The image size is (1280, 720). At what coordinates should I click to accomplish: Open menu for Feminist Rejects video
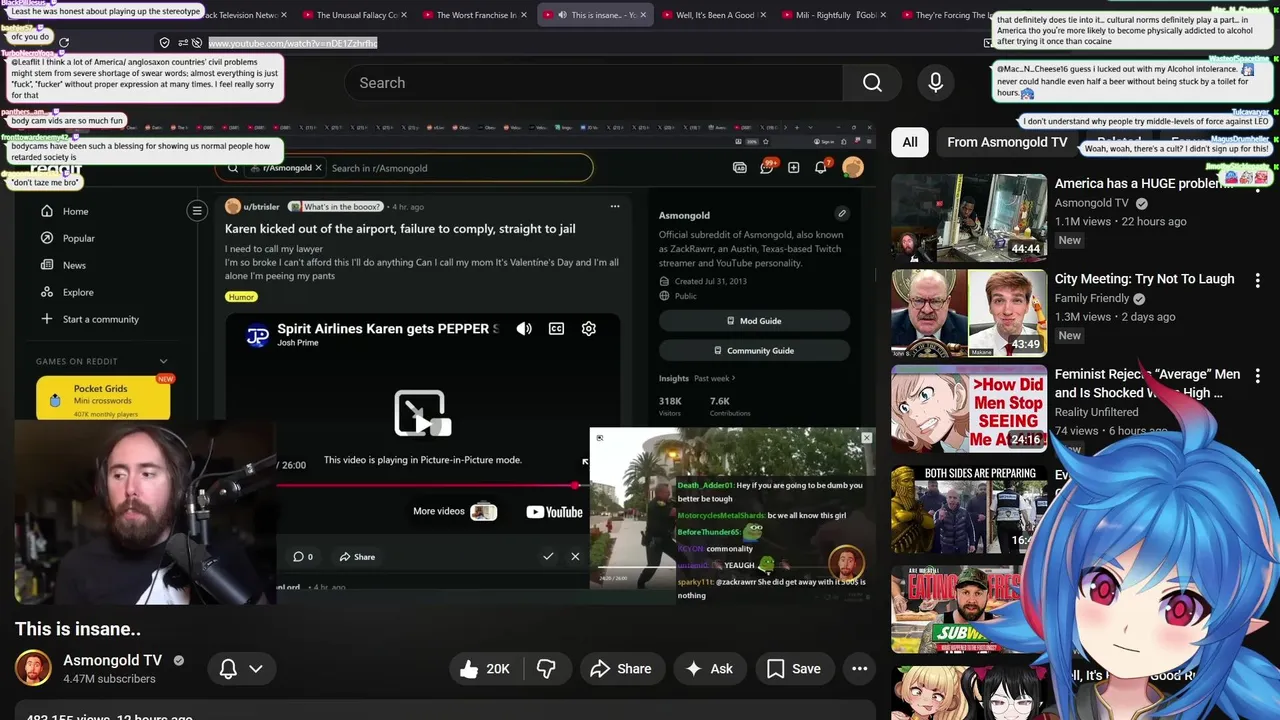(x=1257, y=376)
